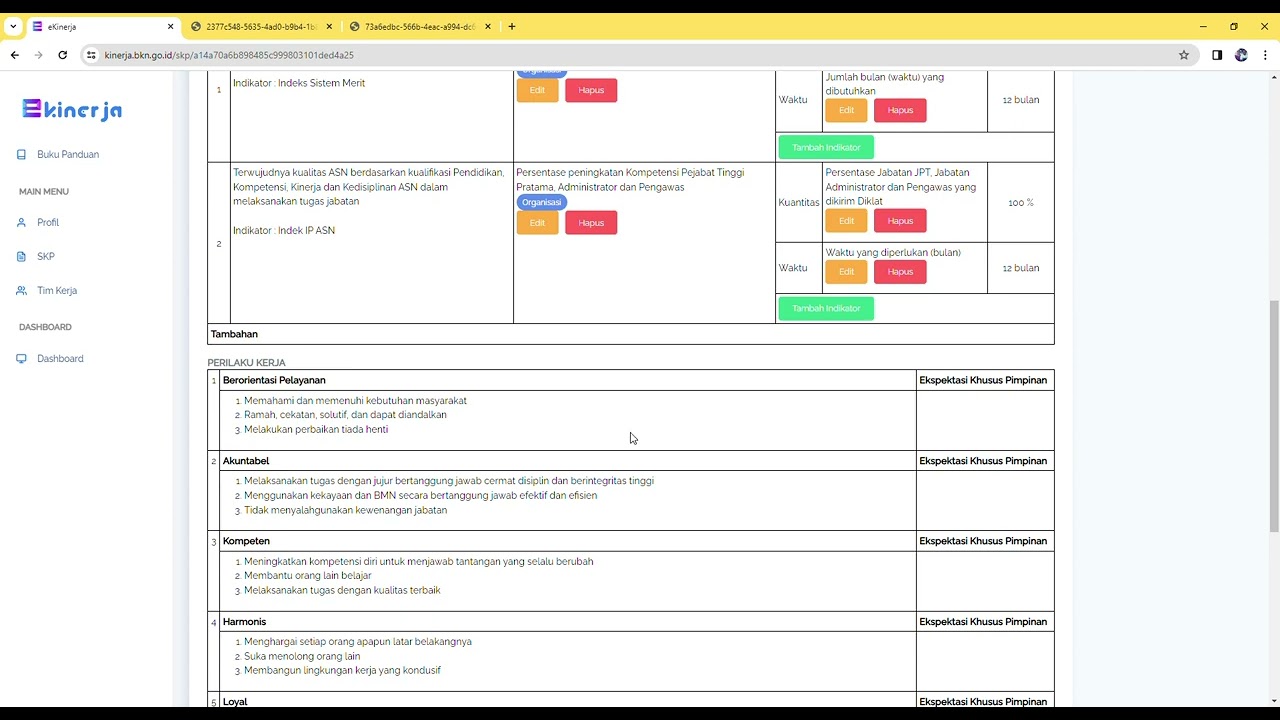Click Tambah Indikator for row 2
This screenshot has height=720, width=1280.
[x=826, y=308]
